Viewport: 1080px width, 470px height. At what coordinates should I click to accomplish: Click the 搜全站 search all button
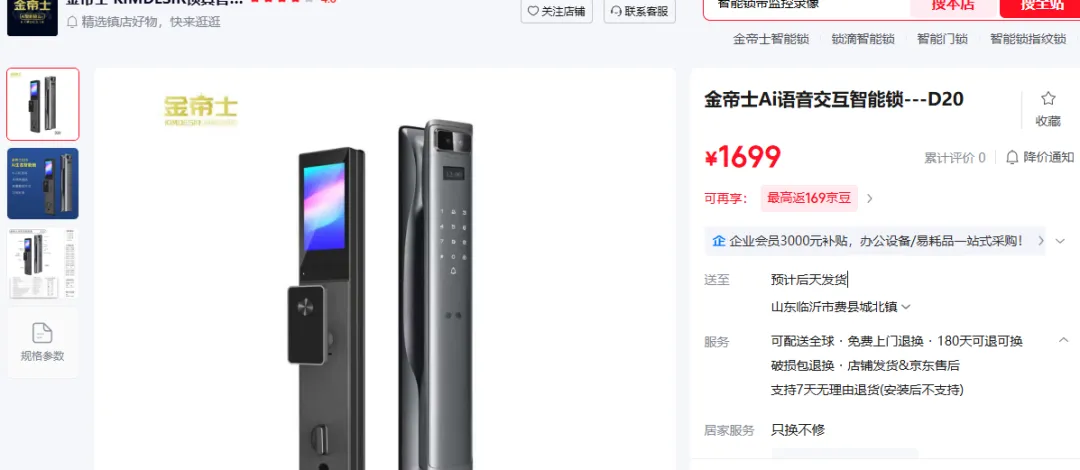pos(1042,6)
